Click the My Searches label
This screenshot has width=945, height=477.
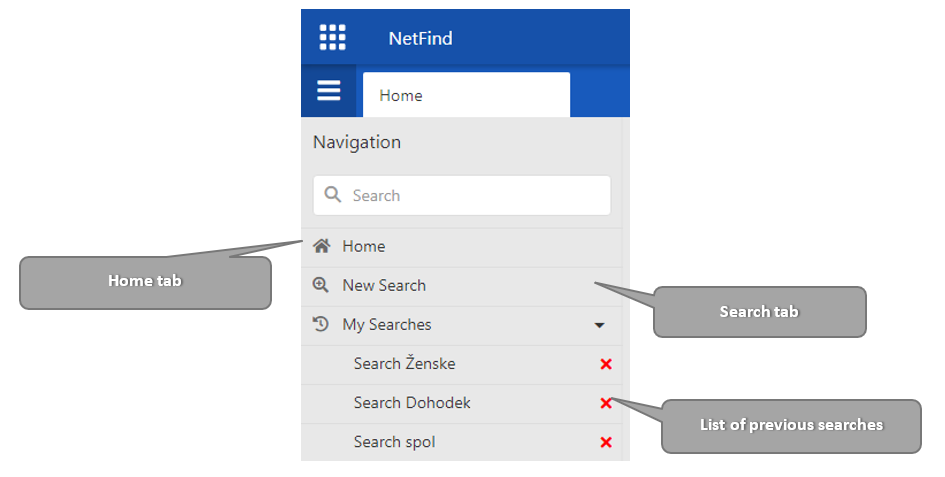pos(387,324)
